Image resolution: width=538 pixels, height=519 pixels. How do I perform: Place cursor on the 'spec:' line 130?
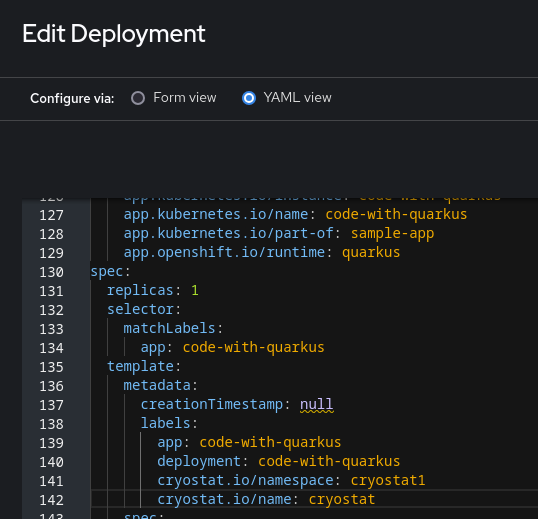(110, 272)
